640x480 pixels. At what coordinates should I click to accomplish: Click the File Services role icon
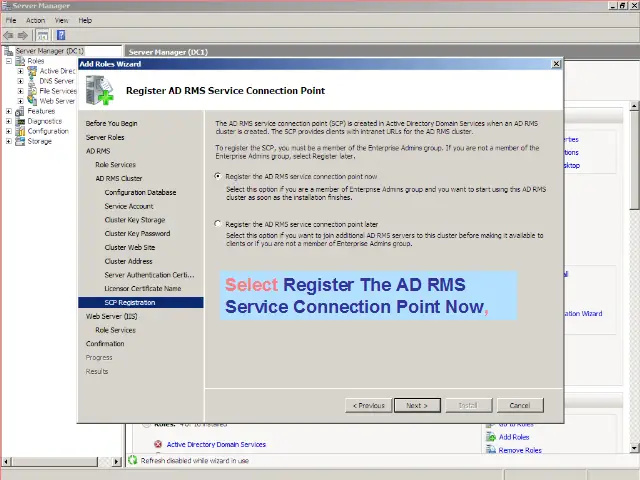point(32,91)
